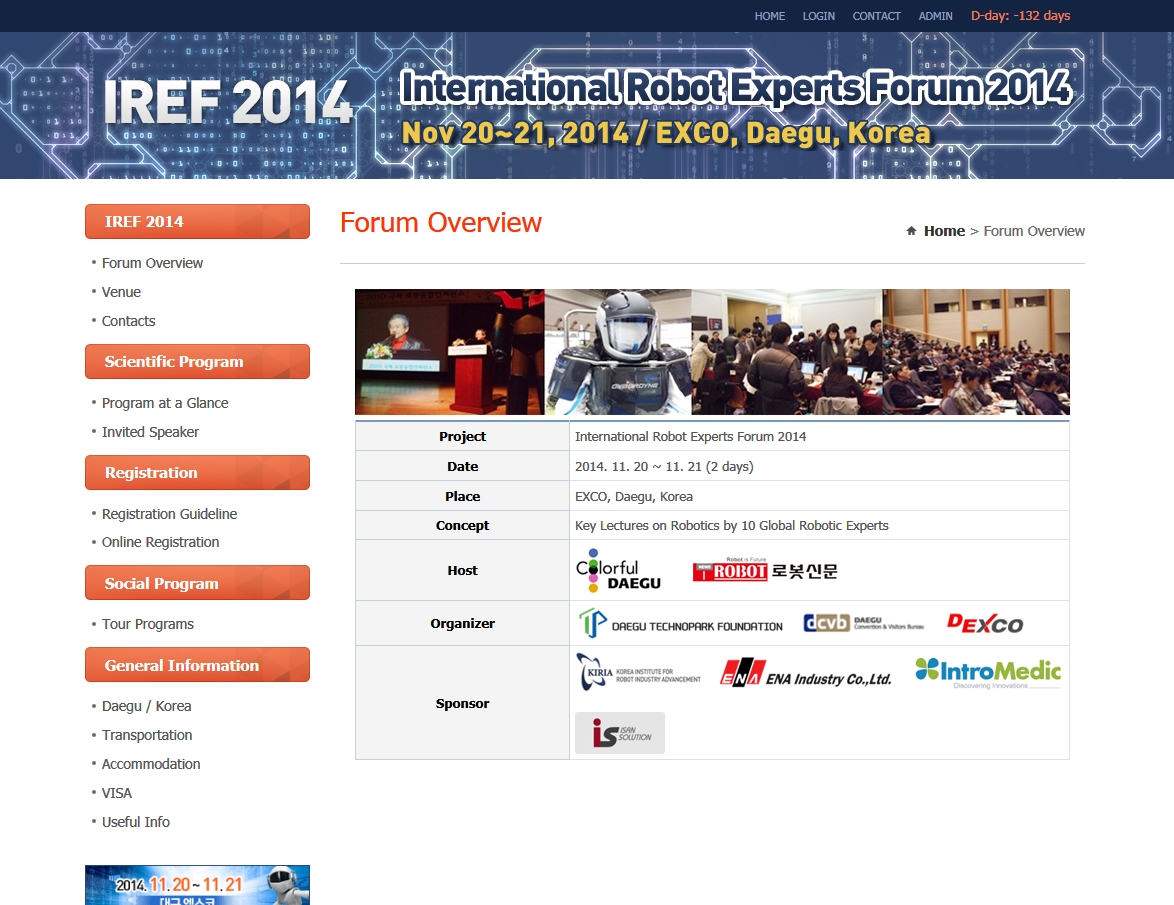
Task: Click the International Robot Experts Forum 2014 banner title
Action: [736, 87]
